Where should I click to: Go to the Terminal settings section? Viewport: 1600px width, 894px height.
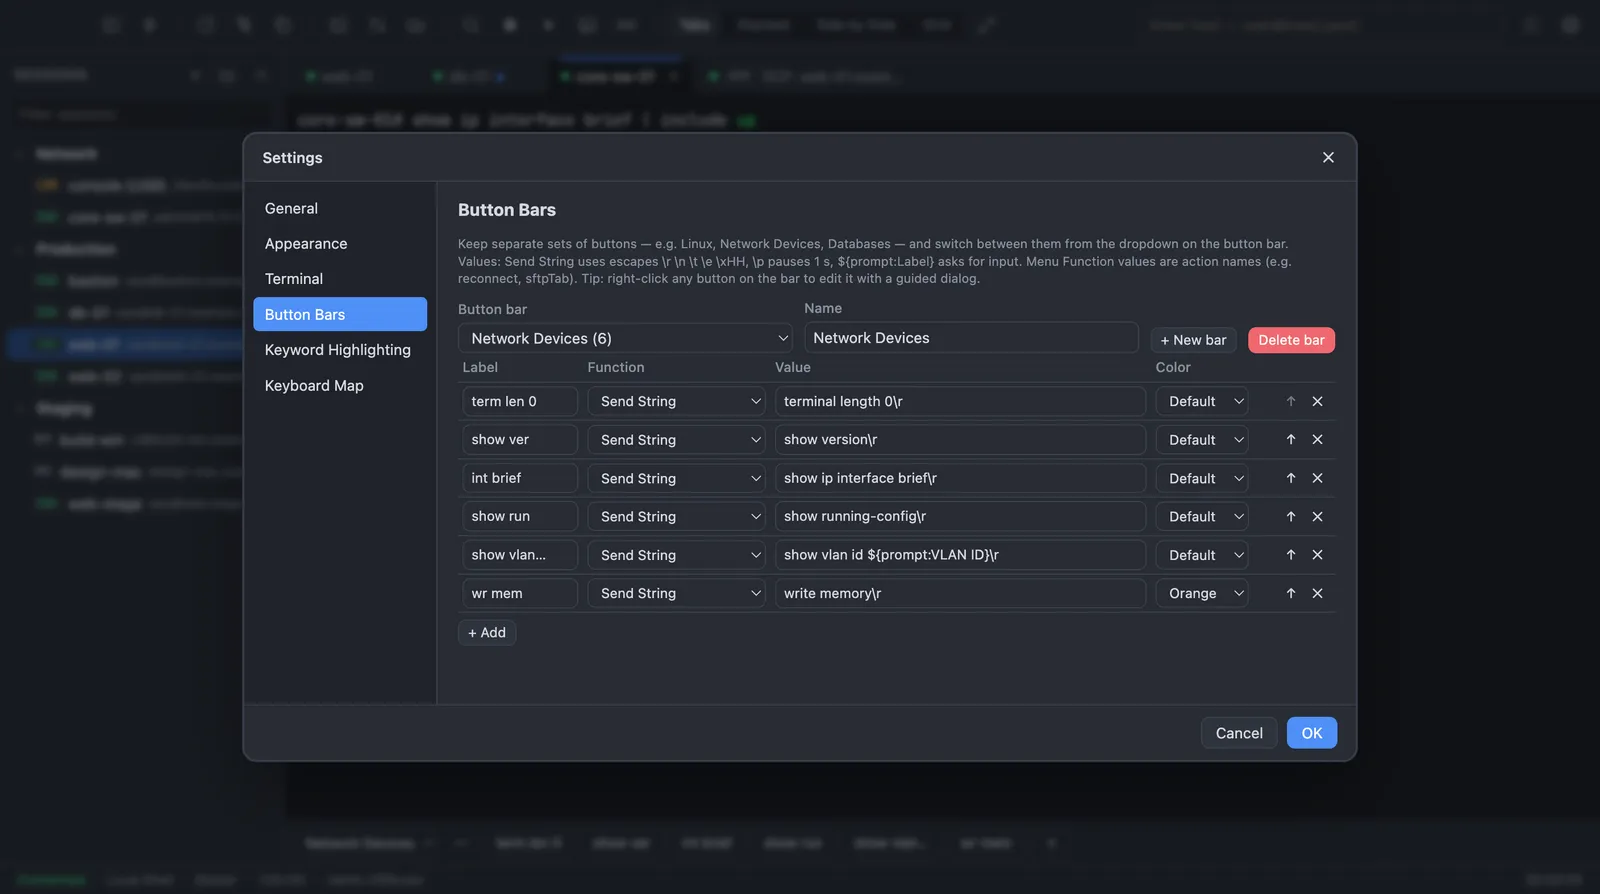340,279
